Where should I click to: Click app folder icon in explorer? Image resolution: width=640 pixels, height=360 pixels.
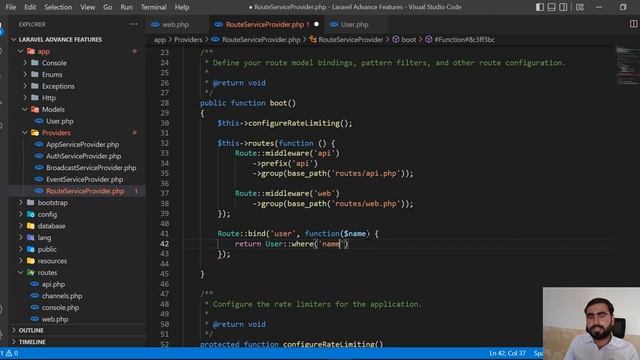tap(31, 51)
